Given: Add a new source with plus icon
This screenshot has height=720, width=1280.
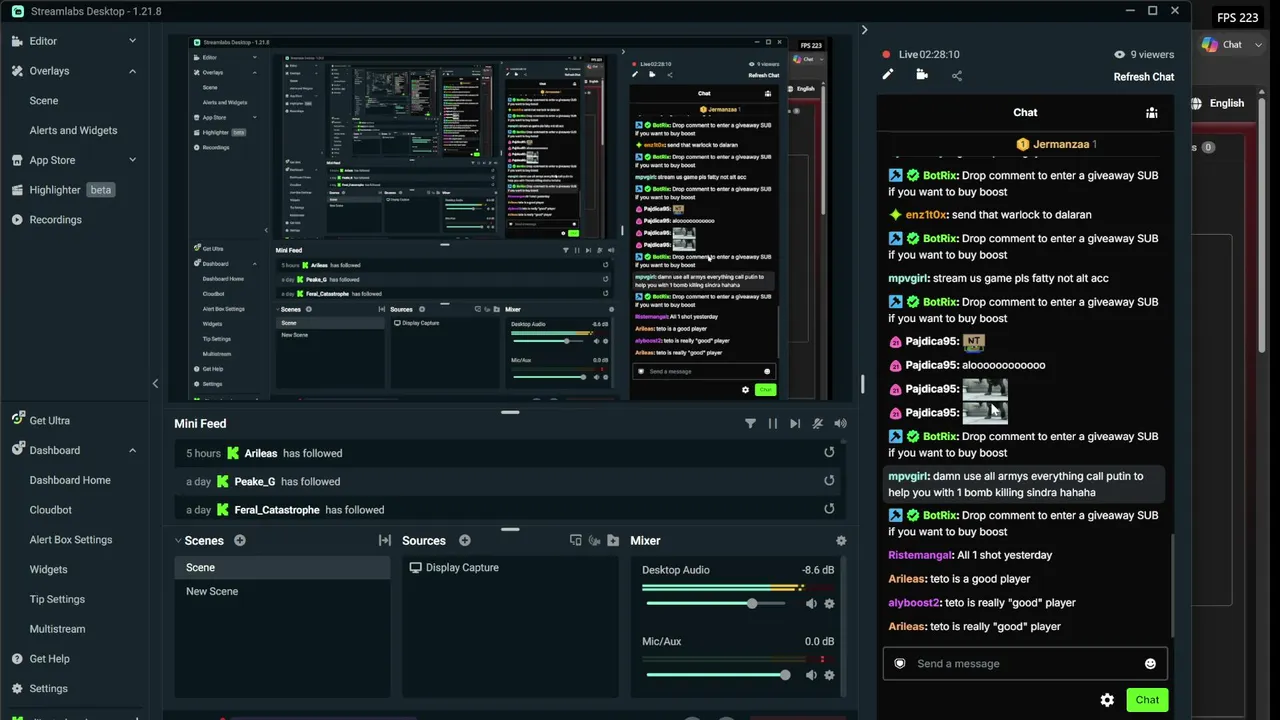Looking at the screenshot, I should coord(465,541).
